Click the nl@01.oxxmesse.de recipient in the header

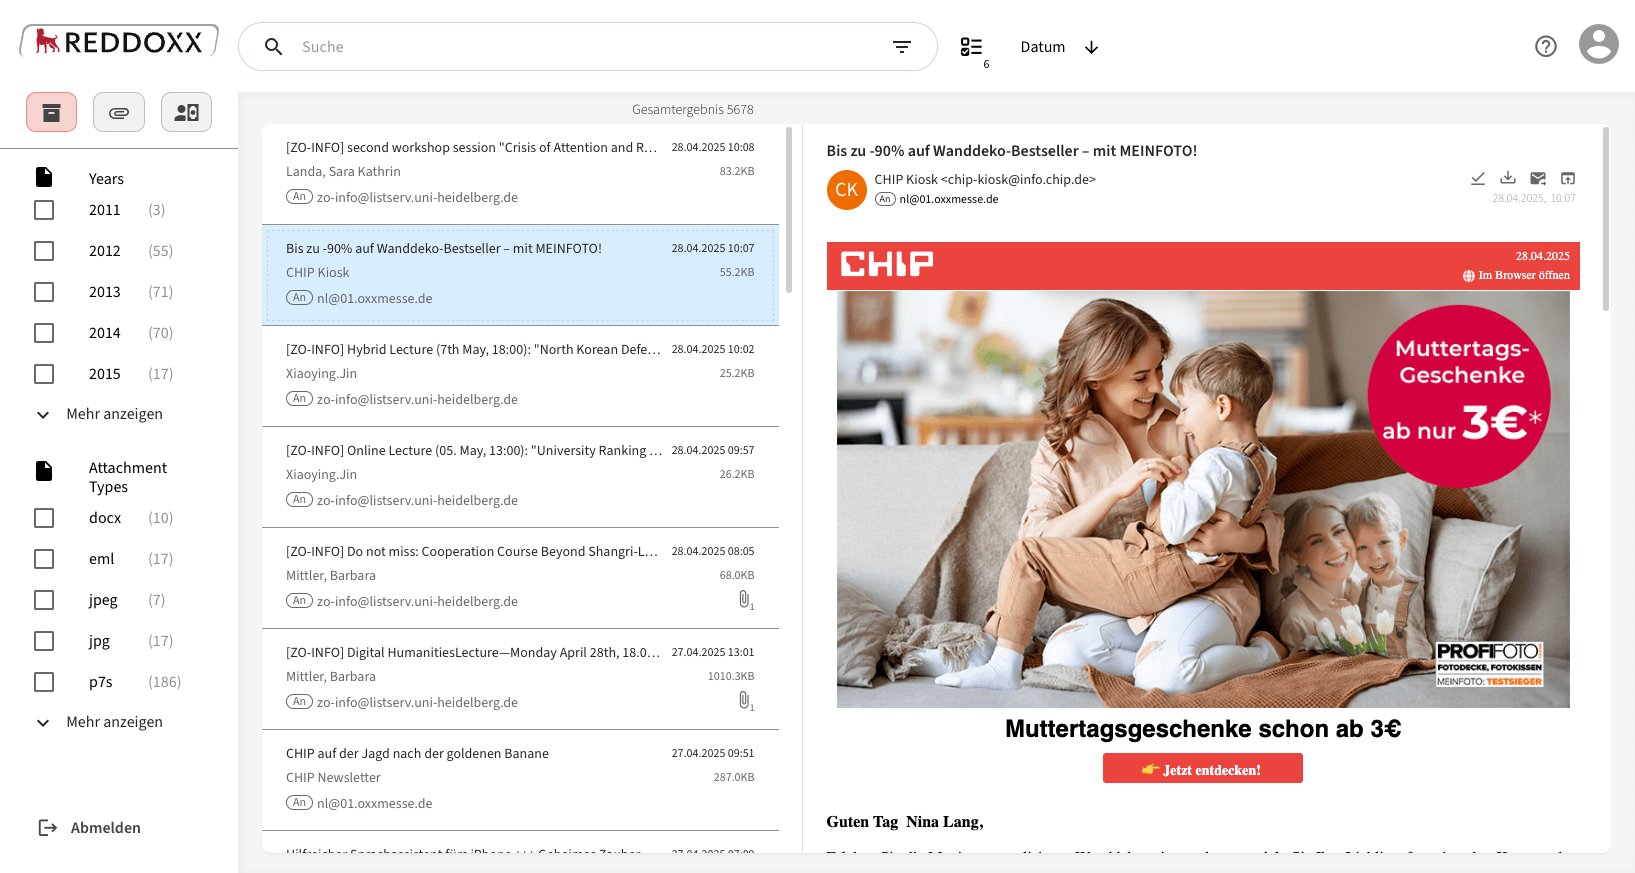click(x=949, y=199)
